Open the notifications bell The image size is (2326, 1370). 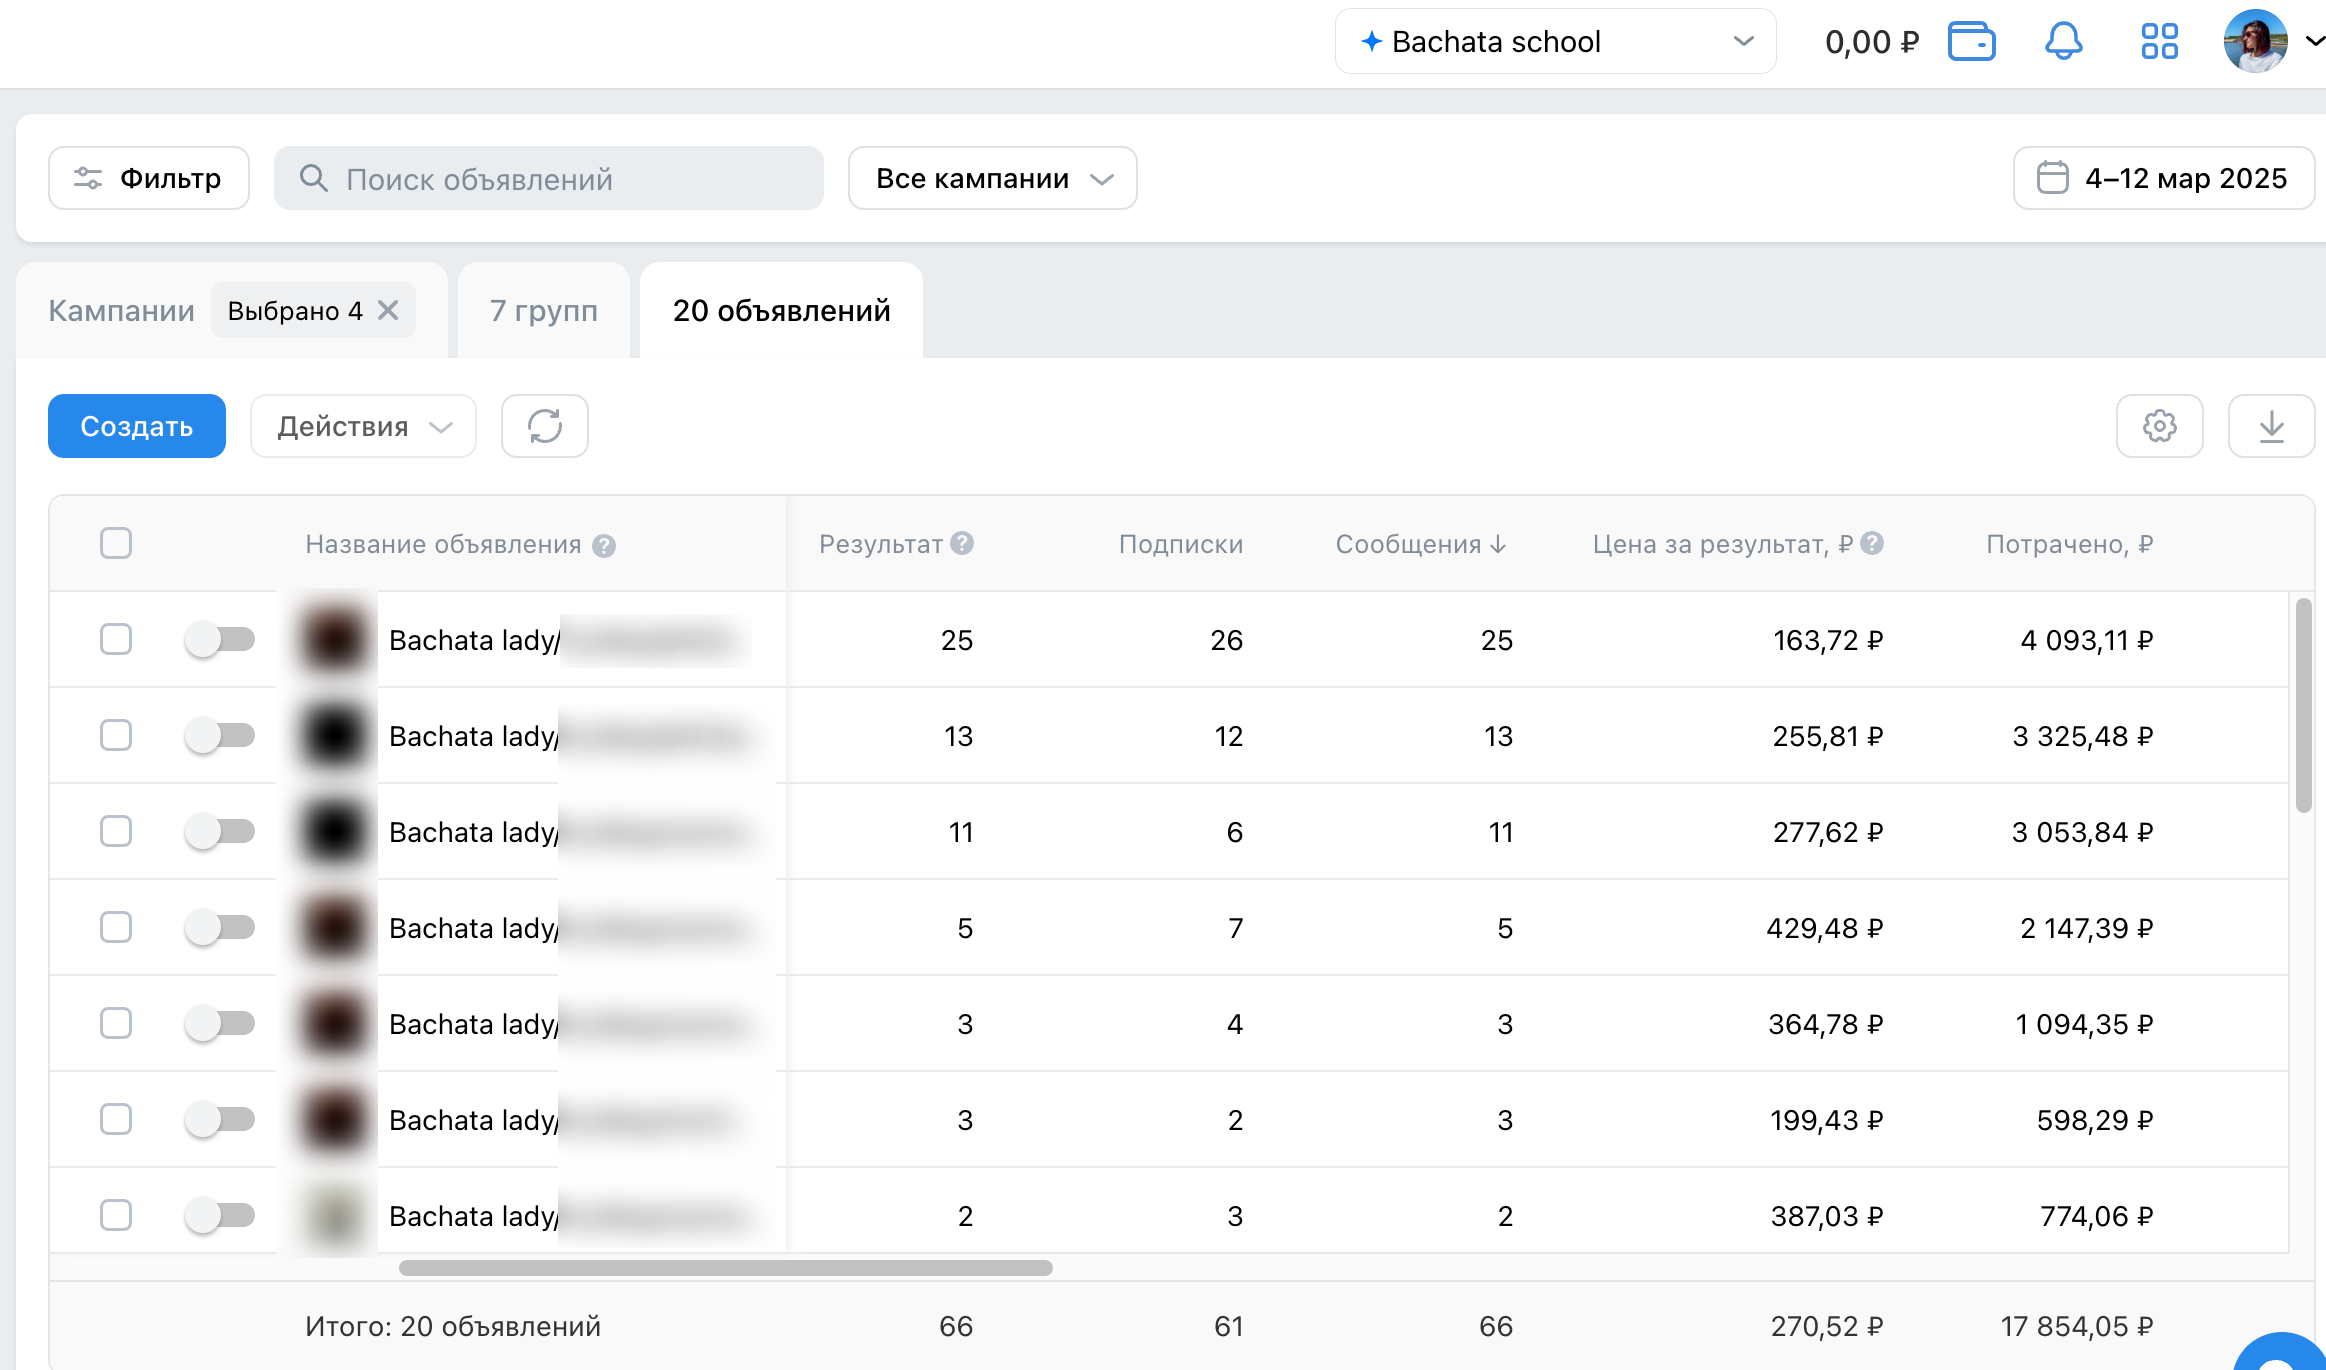[x=2063, y=42]
